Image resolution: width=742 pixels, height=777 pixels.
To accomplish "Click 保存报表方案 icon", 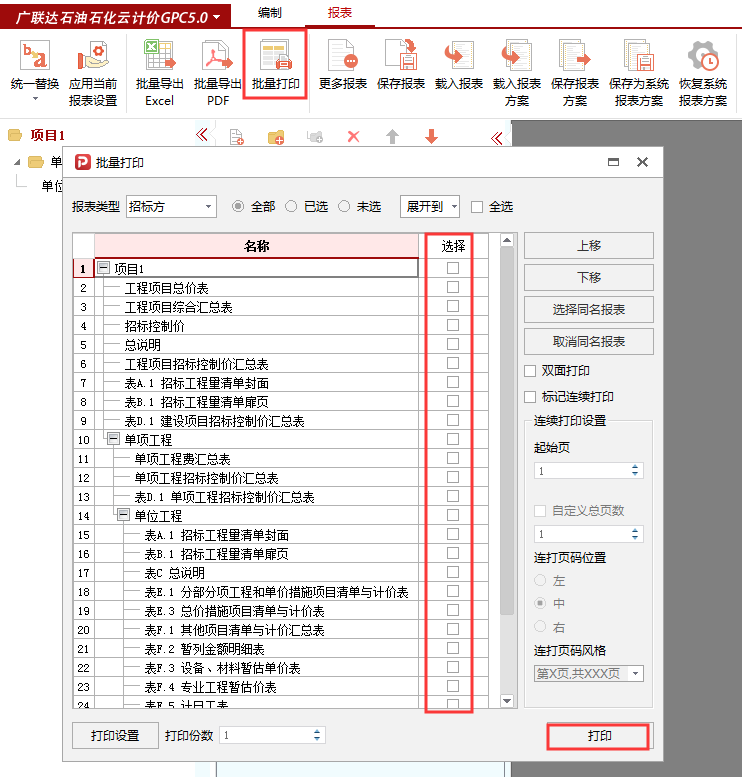I will click(x=575, y=56).
